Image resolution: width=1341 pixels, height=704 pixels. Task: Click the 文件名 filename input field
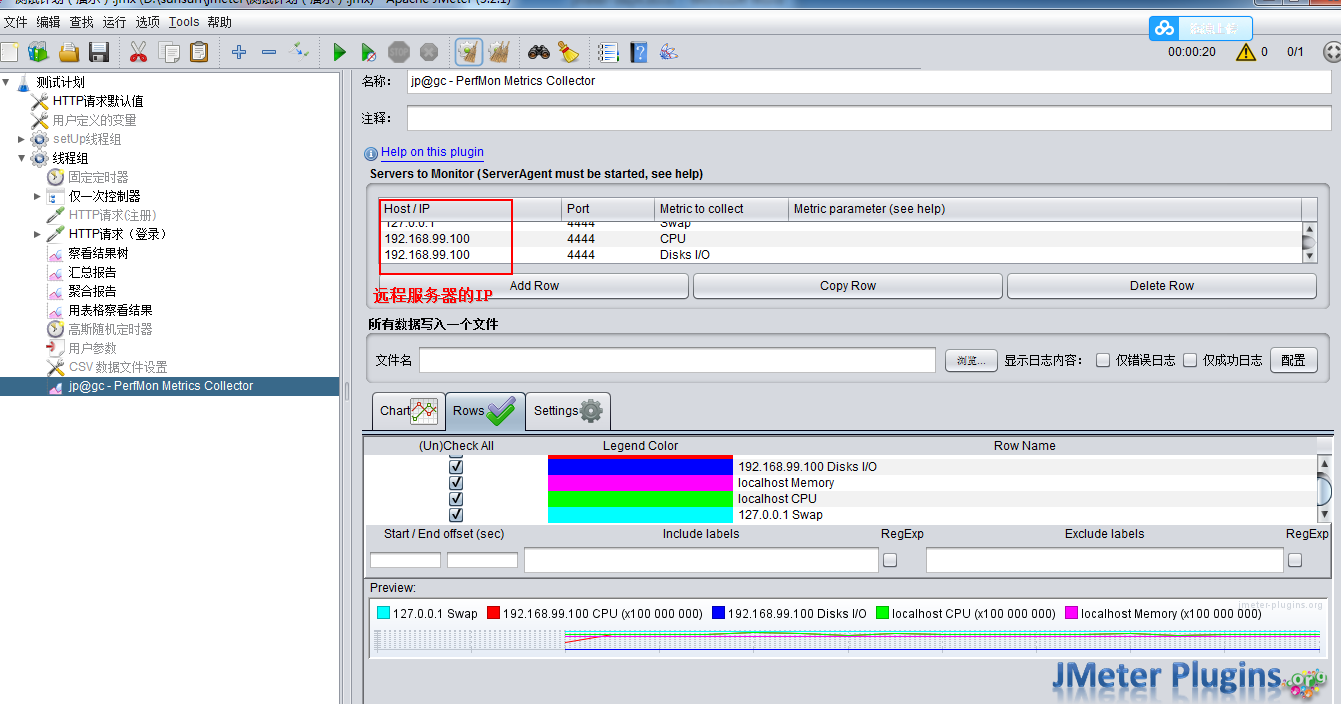click(x=677, y=360)
